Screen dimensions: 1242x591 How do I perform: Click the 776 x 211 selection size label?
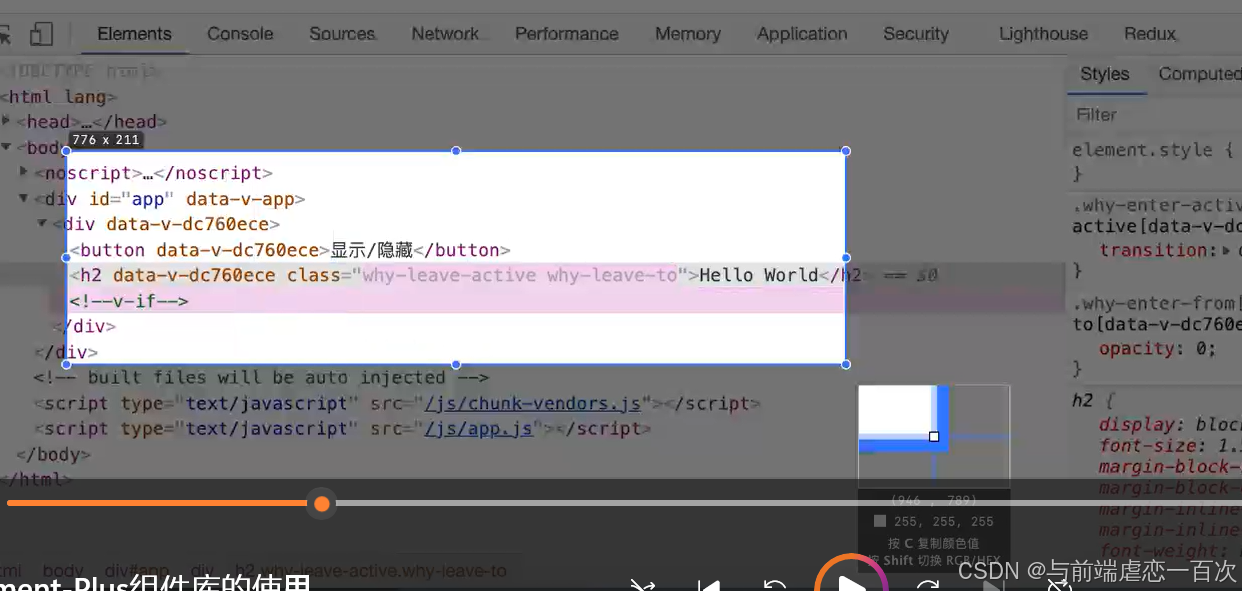[x=106, y=140]
